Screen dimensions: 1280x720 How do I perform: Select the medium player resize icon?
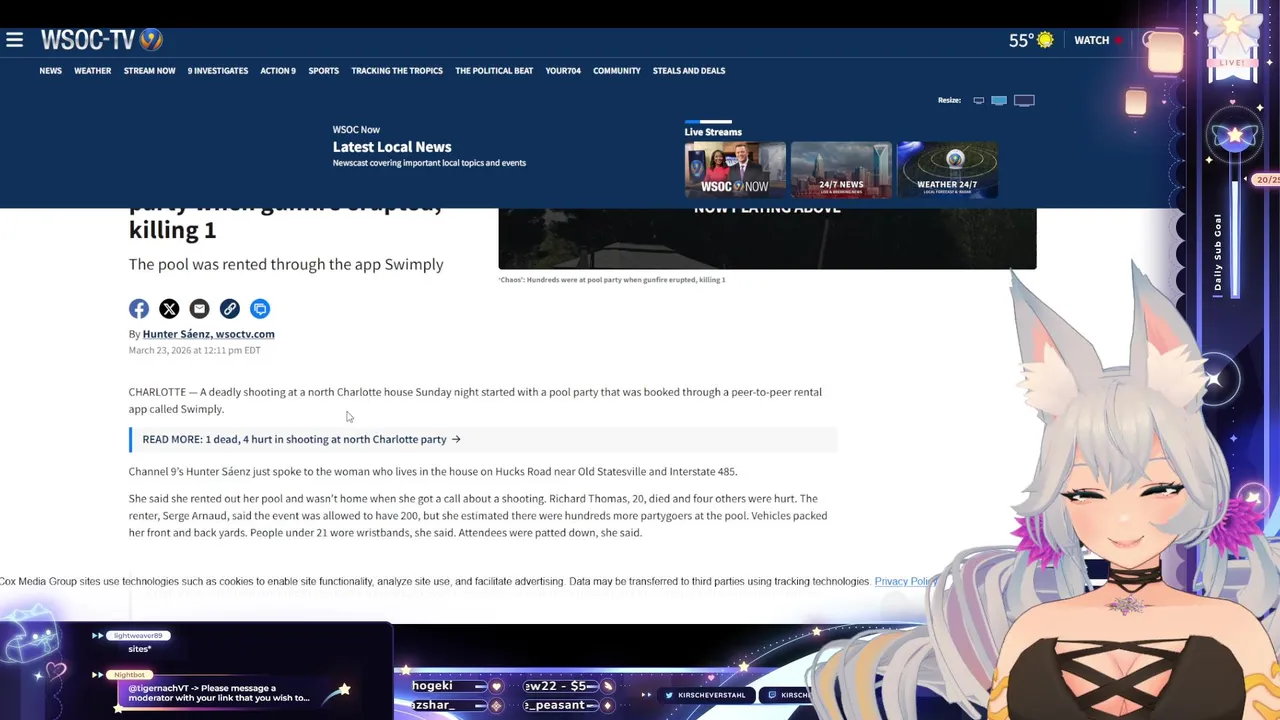[998, 100]
